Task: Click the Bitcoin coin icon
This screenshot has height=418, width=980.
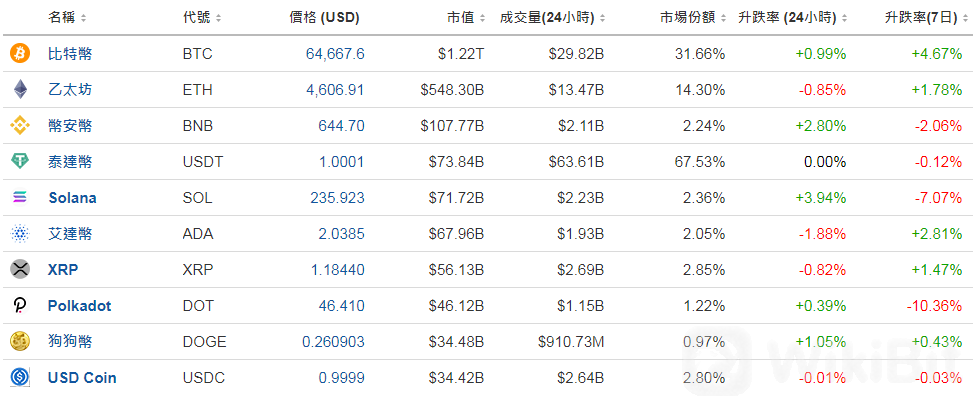Action: pos(20,54)
